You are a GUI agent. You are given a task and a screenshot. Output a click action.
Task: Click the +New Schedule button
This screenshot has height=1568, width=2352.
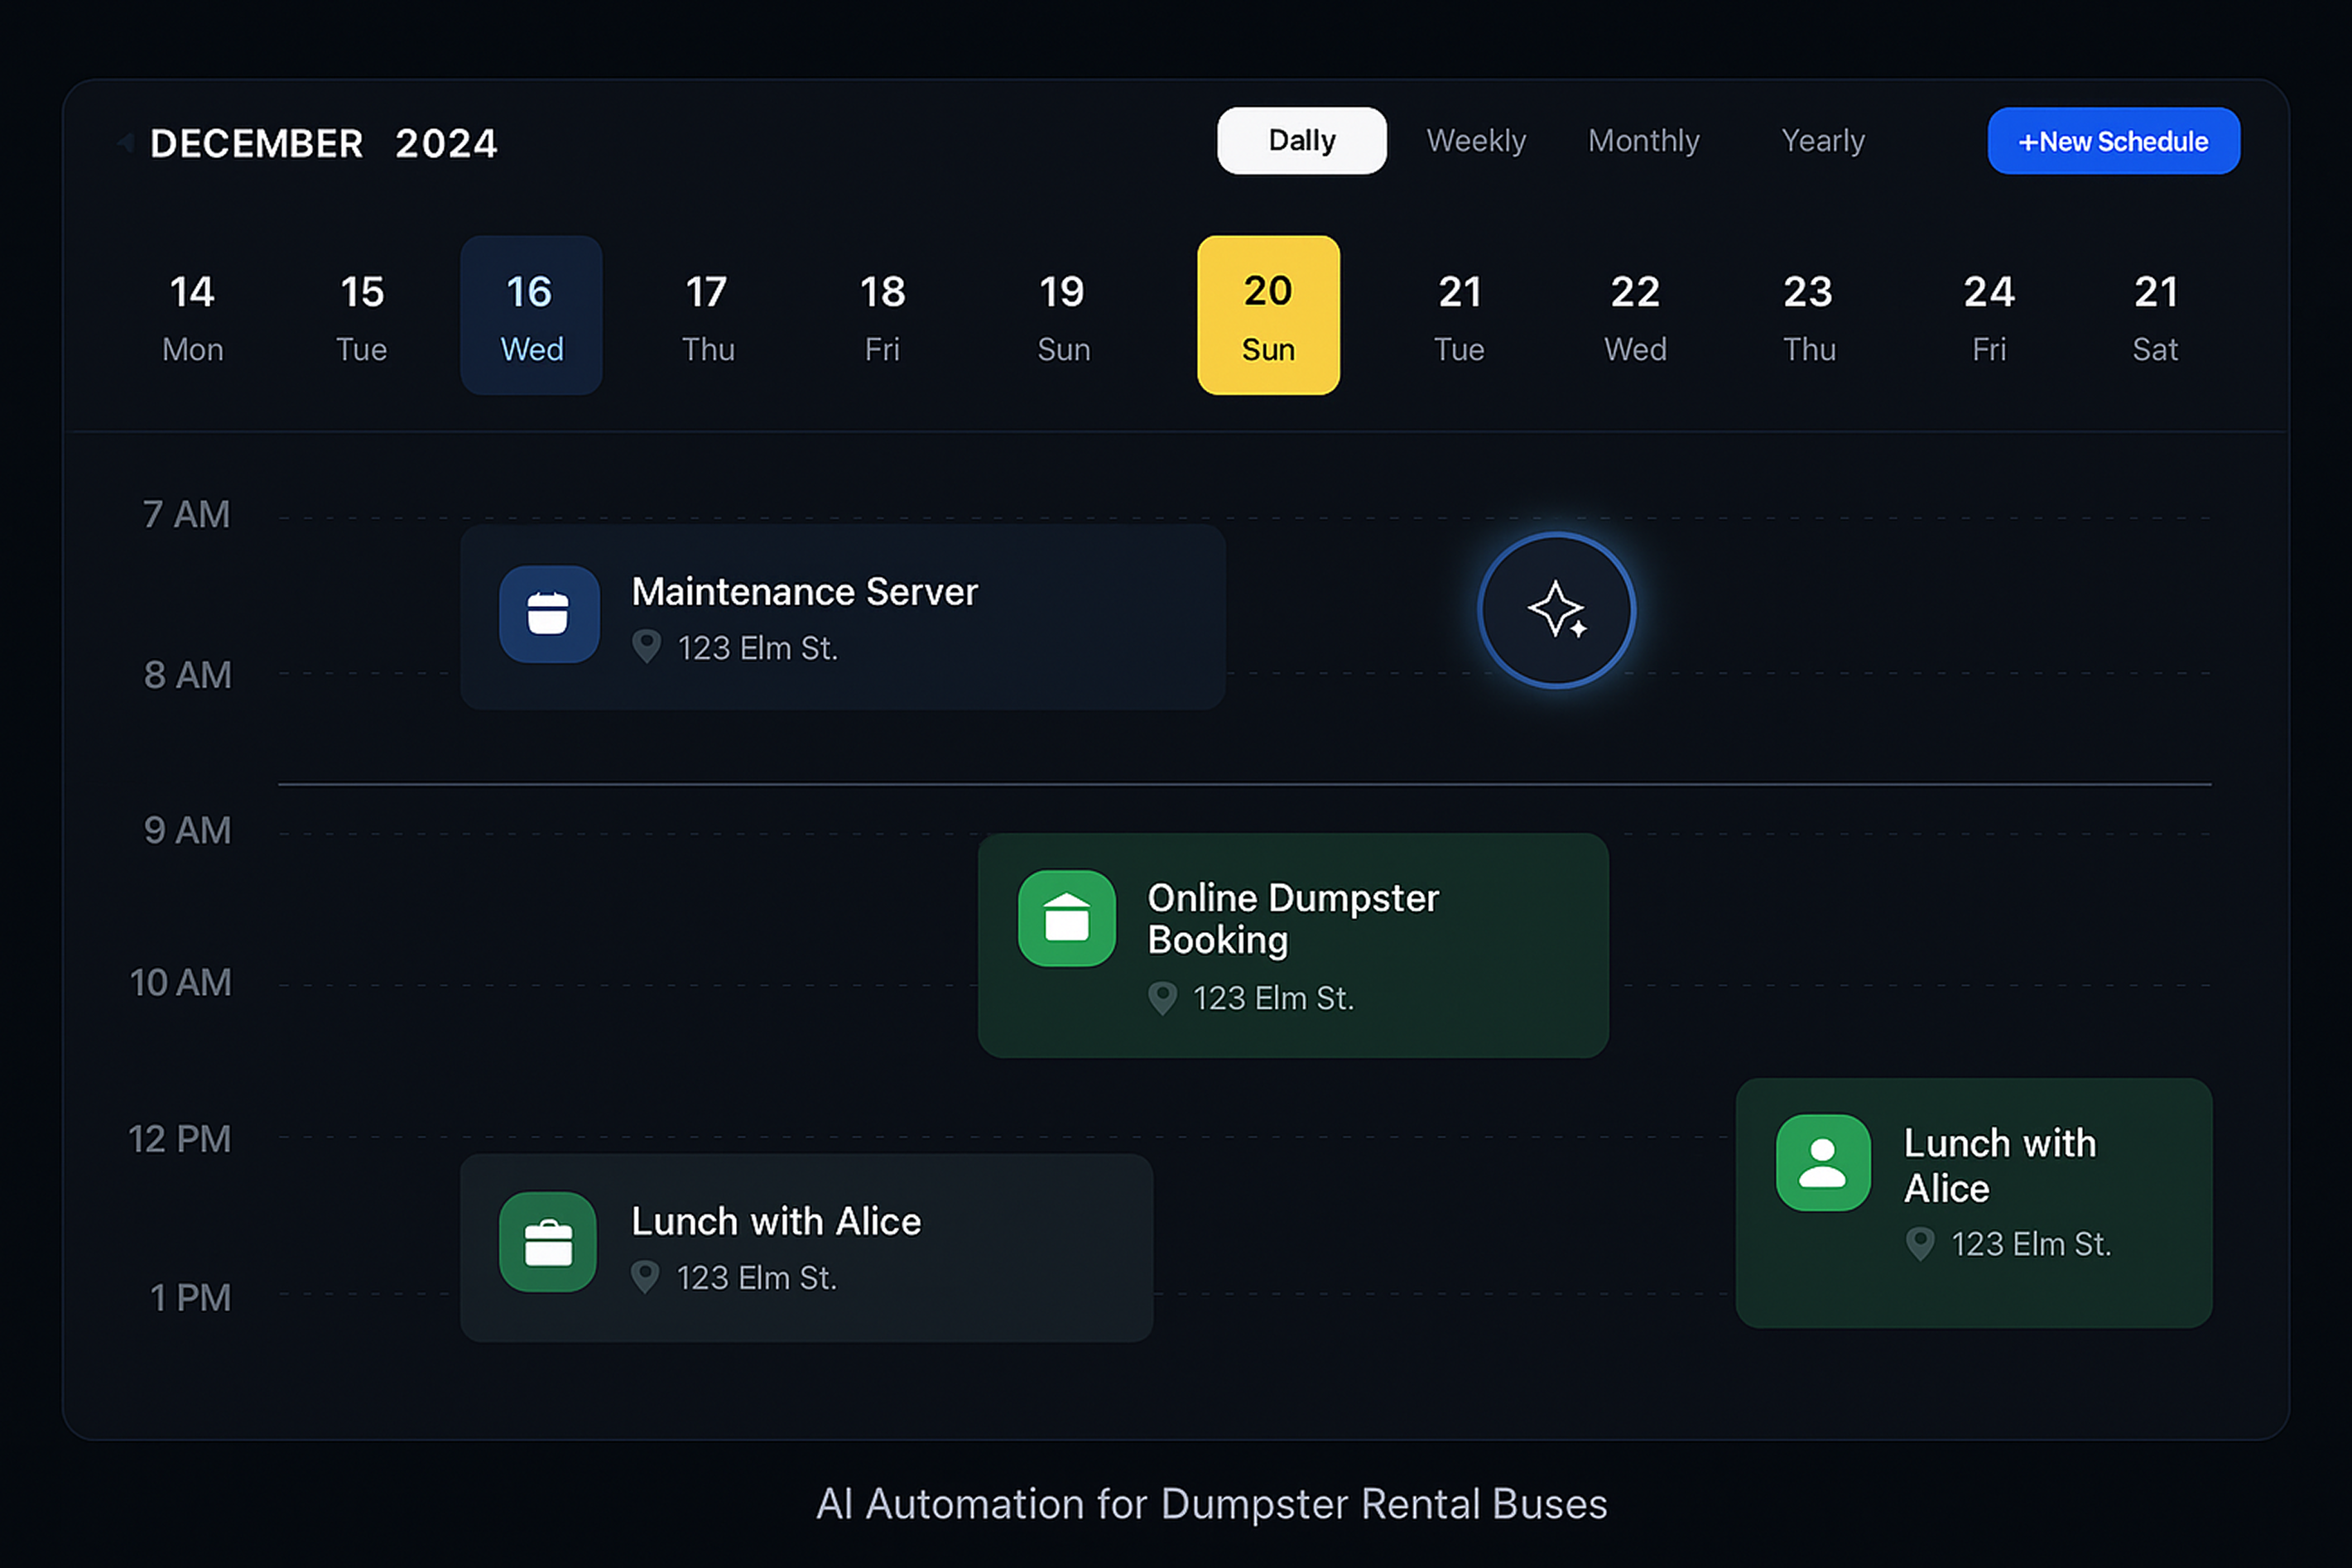click(x=2114, y=141)
